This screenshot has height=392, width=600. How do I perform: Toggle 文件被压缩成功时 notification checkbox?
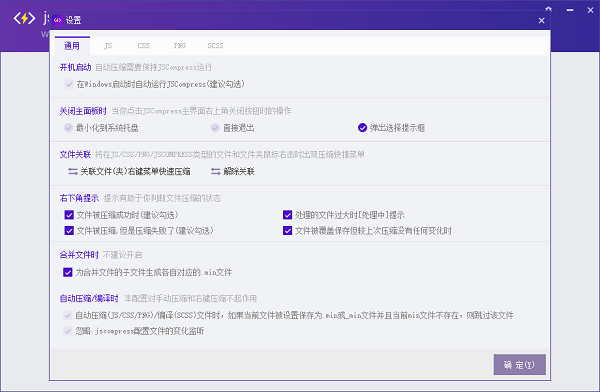[69, 215]
